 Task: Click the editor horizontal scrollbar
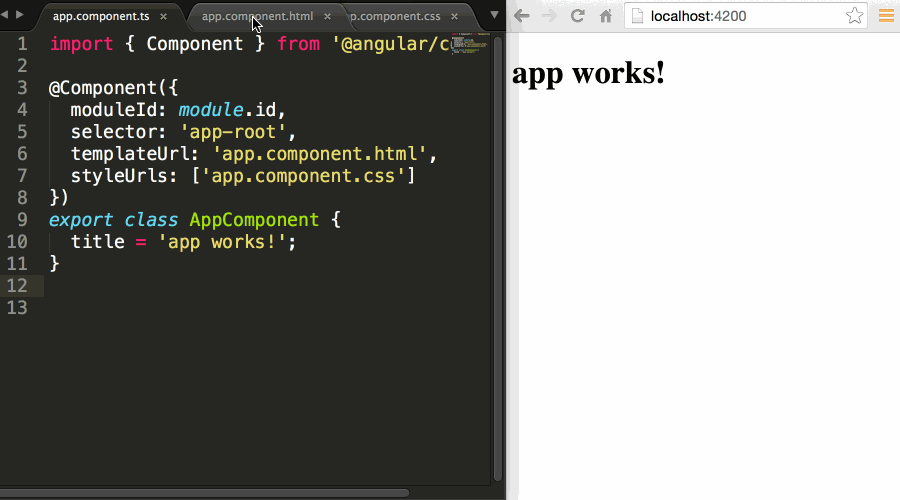[204, 493]
